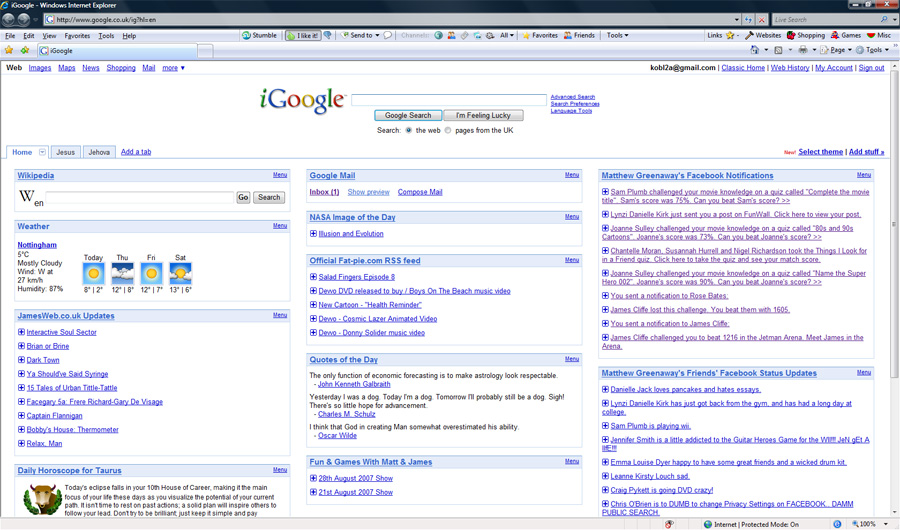
Task: Open the File menu
Action: [10, 36]
